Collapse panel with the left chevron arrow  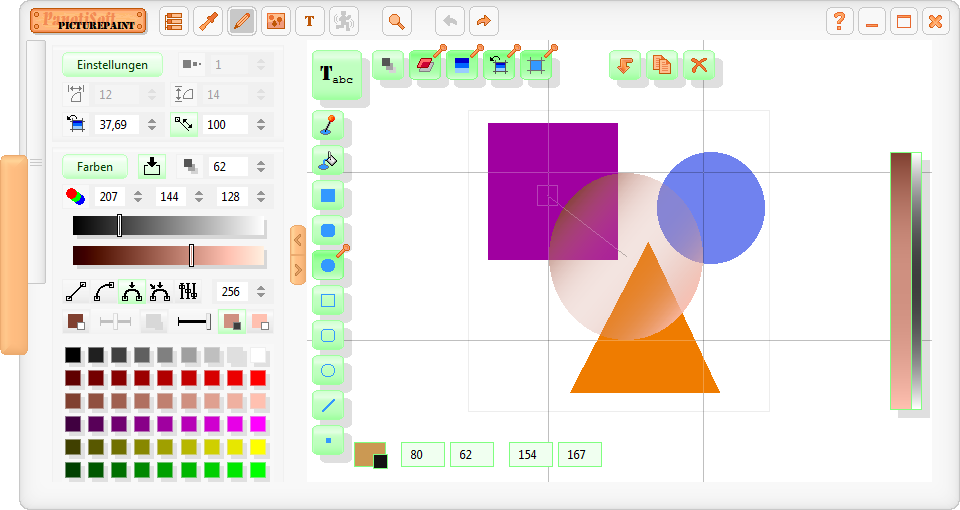(297, 240)
